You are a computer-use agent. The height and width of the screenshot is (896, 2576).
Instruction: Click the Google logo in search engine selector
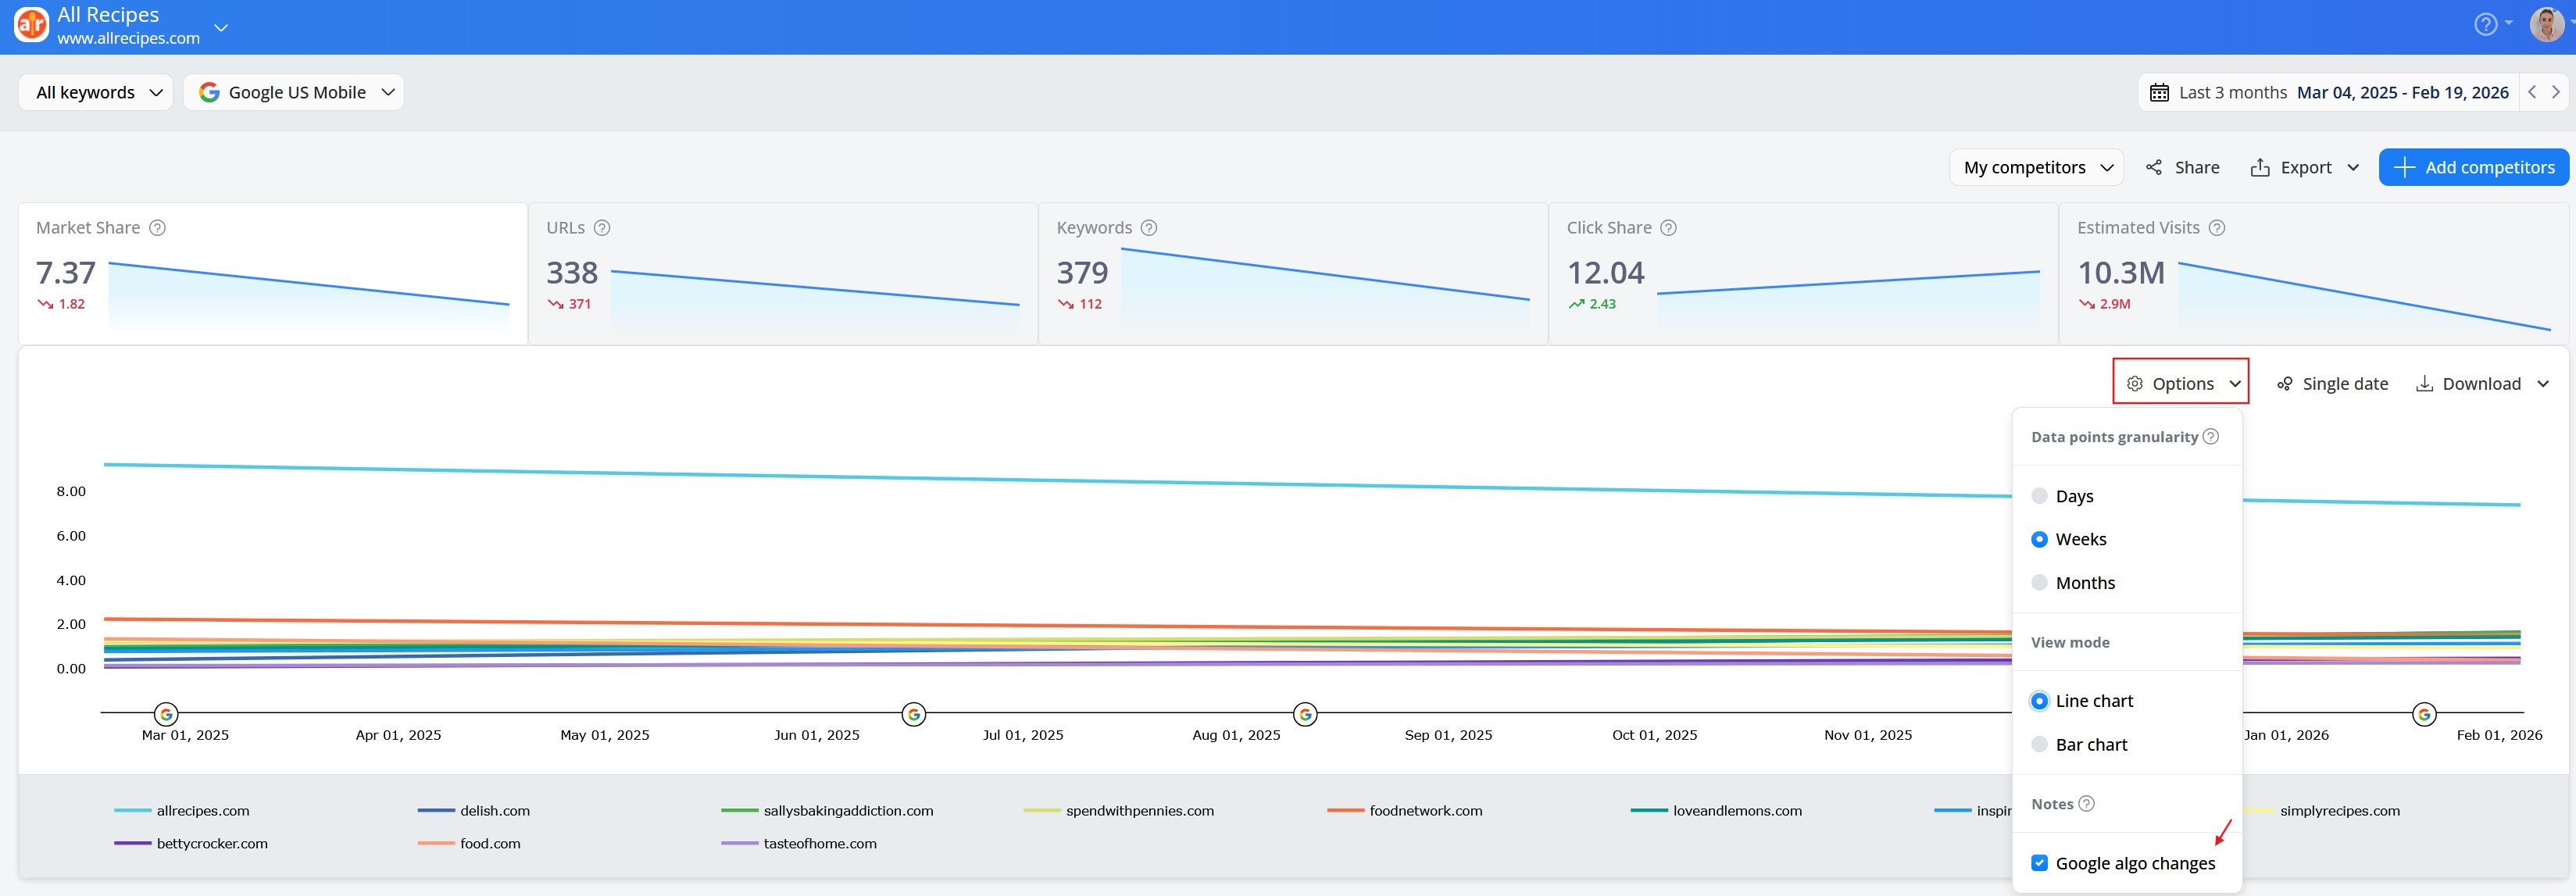click(209, 92)
